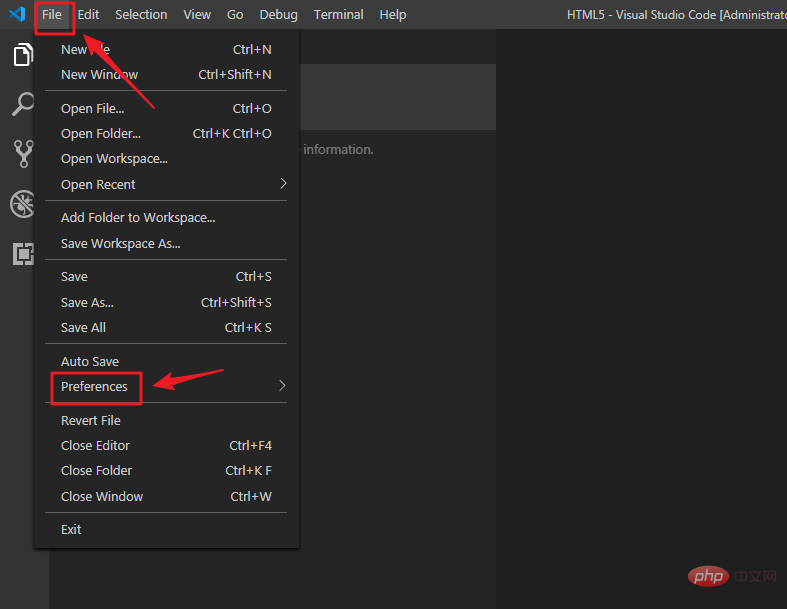Open the Extensions icon in activity bar
Viewport: 787px width, 609px height.
click(23, 254)
